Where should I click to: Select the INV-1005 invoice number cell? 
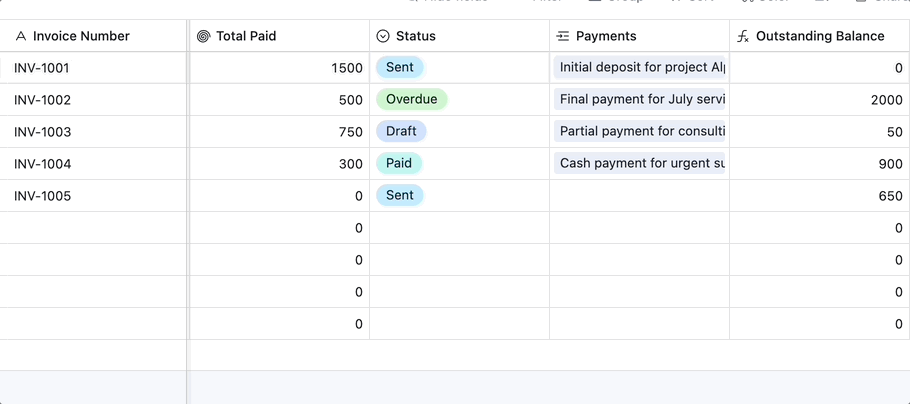[x=93, y=196]
